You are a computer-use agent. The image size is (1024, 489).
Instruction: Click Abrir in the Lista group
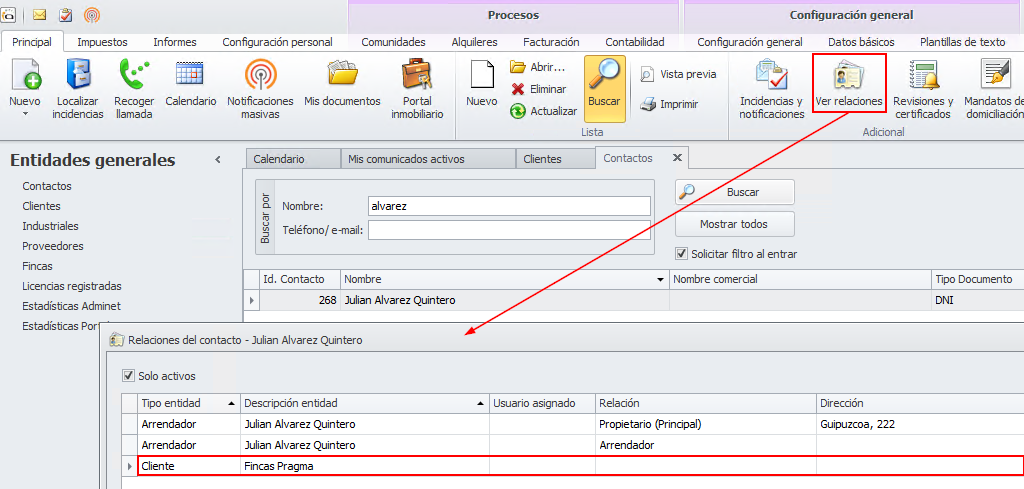pos(537,67)
